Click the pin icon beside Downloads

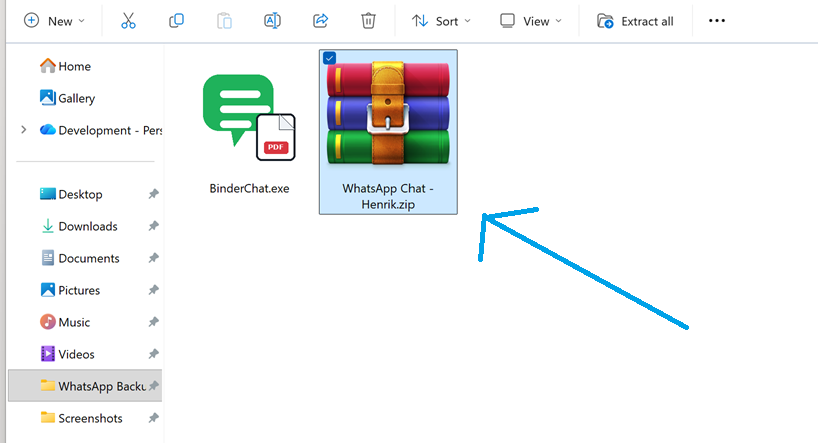[x=153, y=226]
